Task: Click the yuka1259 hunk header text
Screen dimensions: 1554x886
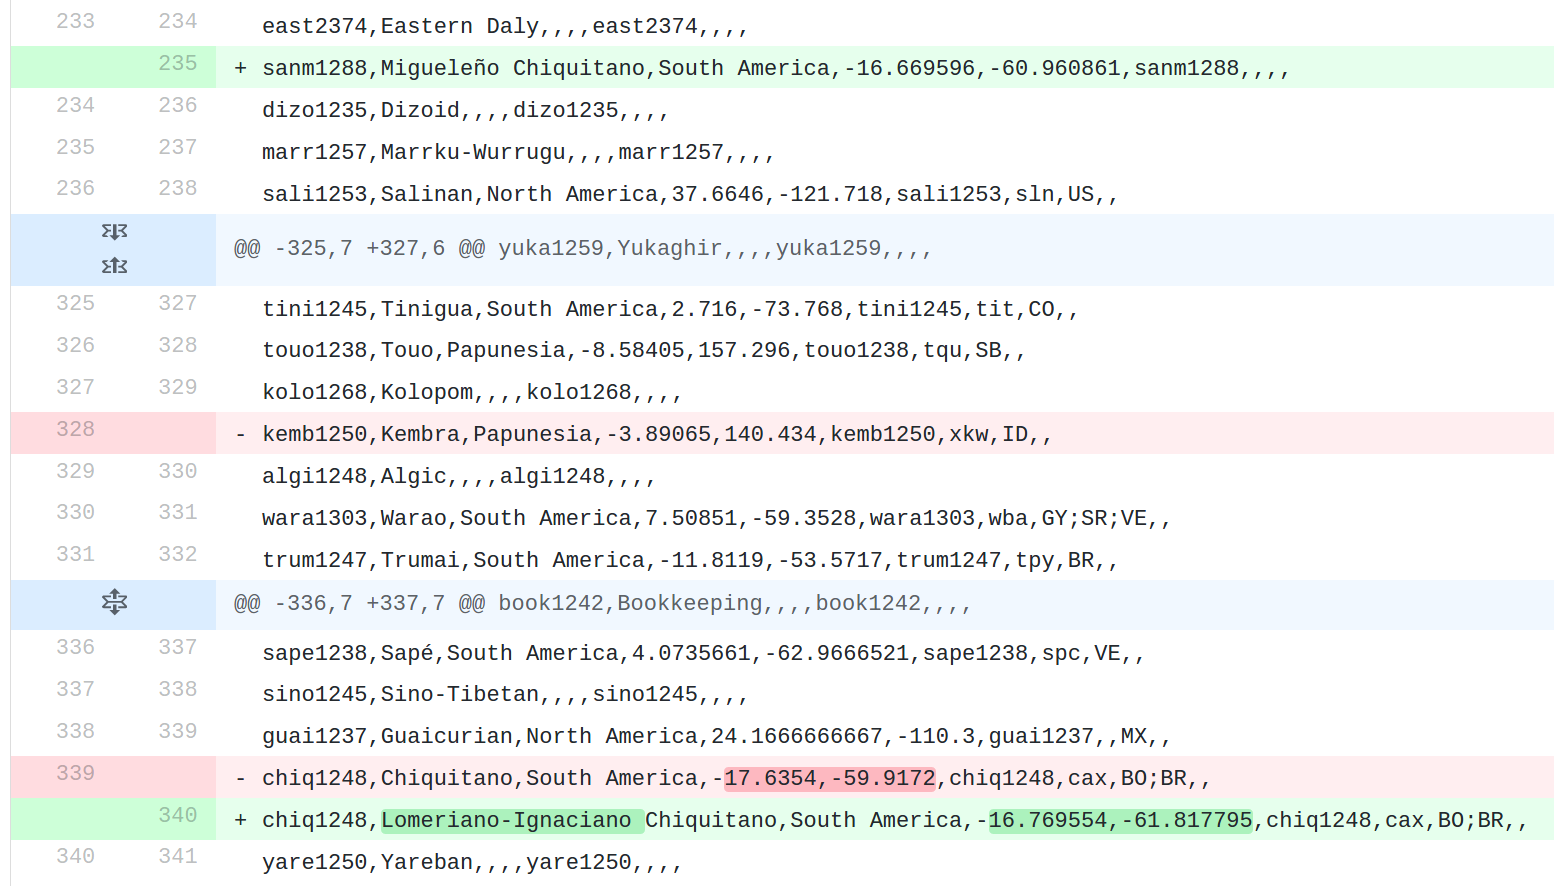Action: coord(583,249)
